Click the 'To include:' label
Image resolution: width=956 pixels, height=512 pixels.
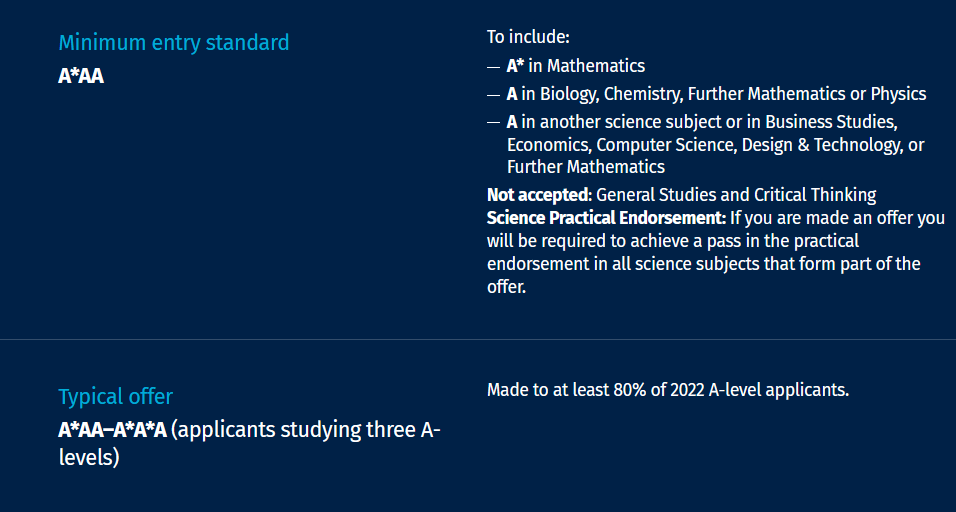pos(528,37)
